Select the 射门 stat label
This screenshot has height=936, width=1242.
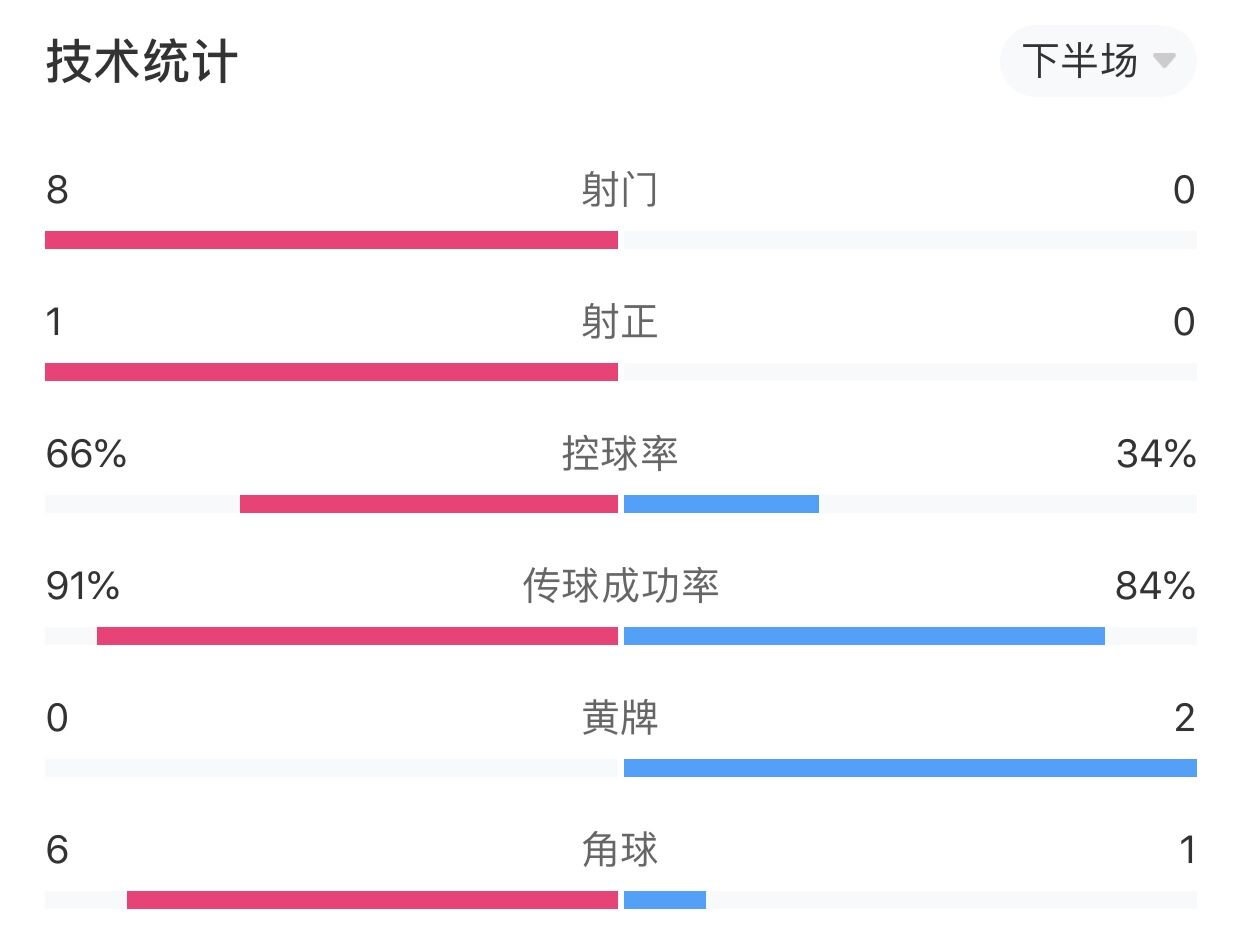point(620,189)
